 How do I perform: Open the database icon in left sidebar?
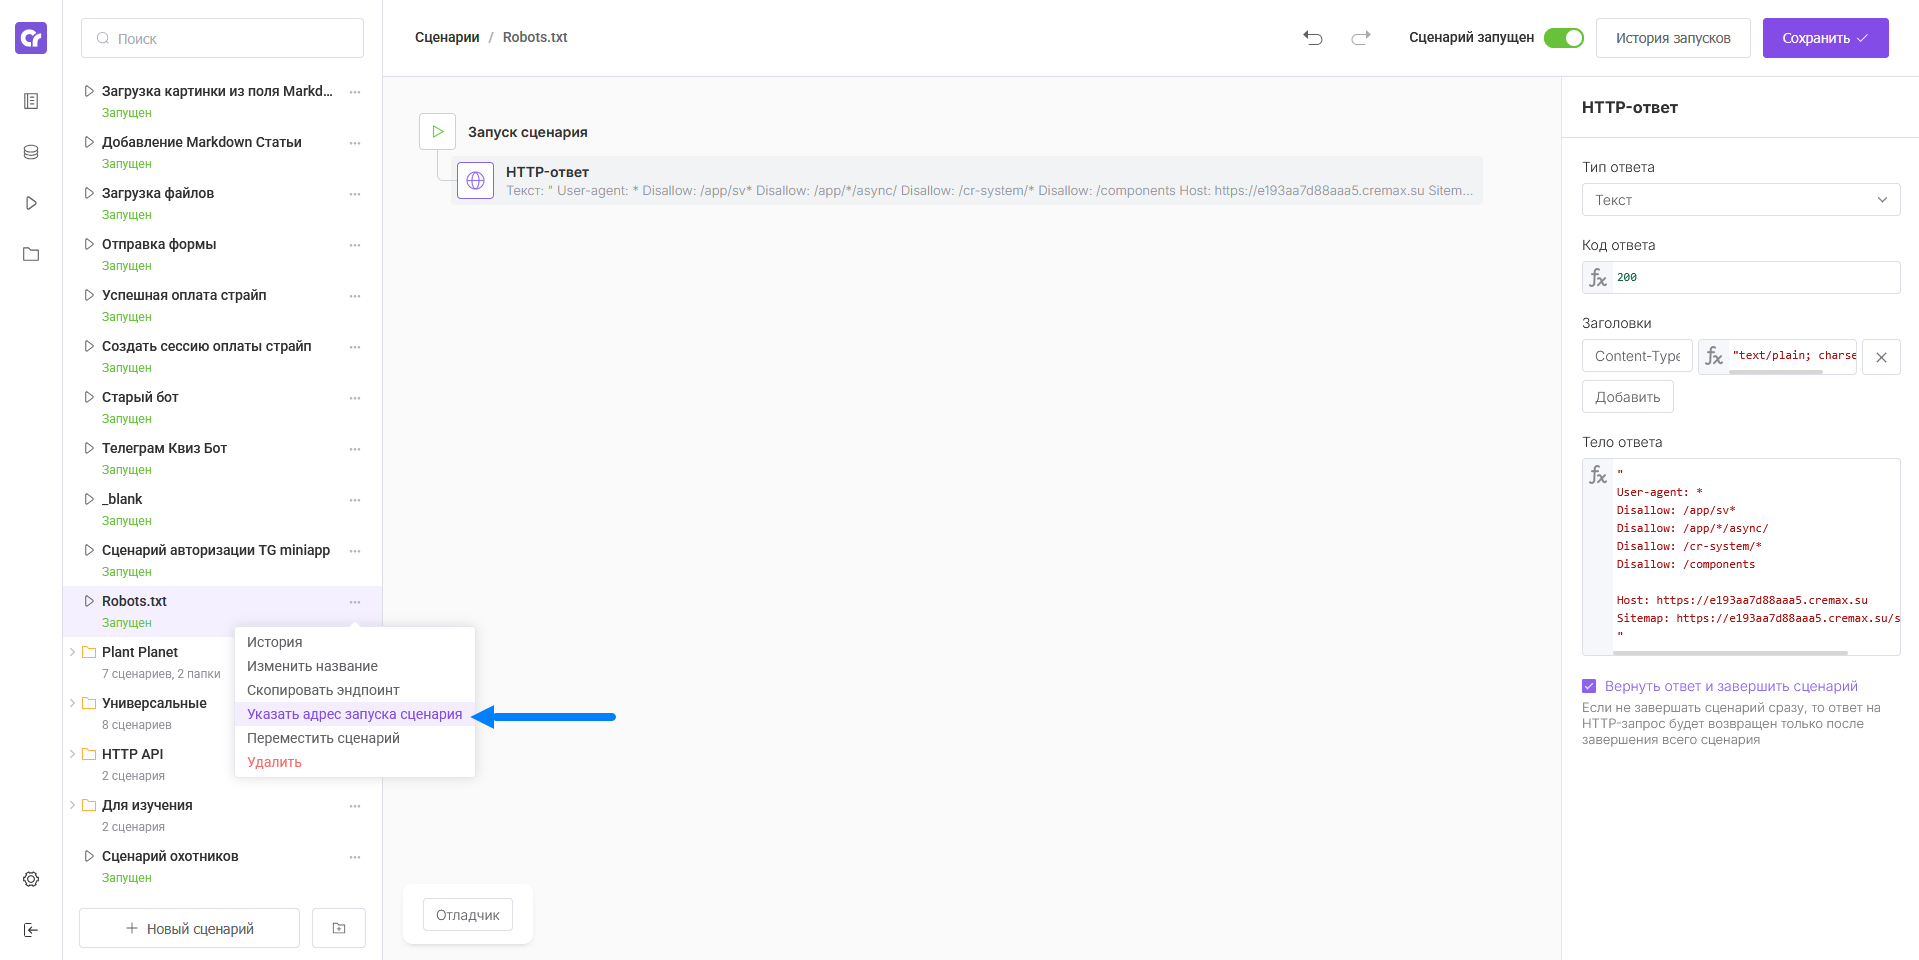pos(31,152)
